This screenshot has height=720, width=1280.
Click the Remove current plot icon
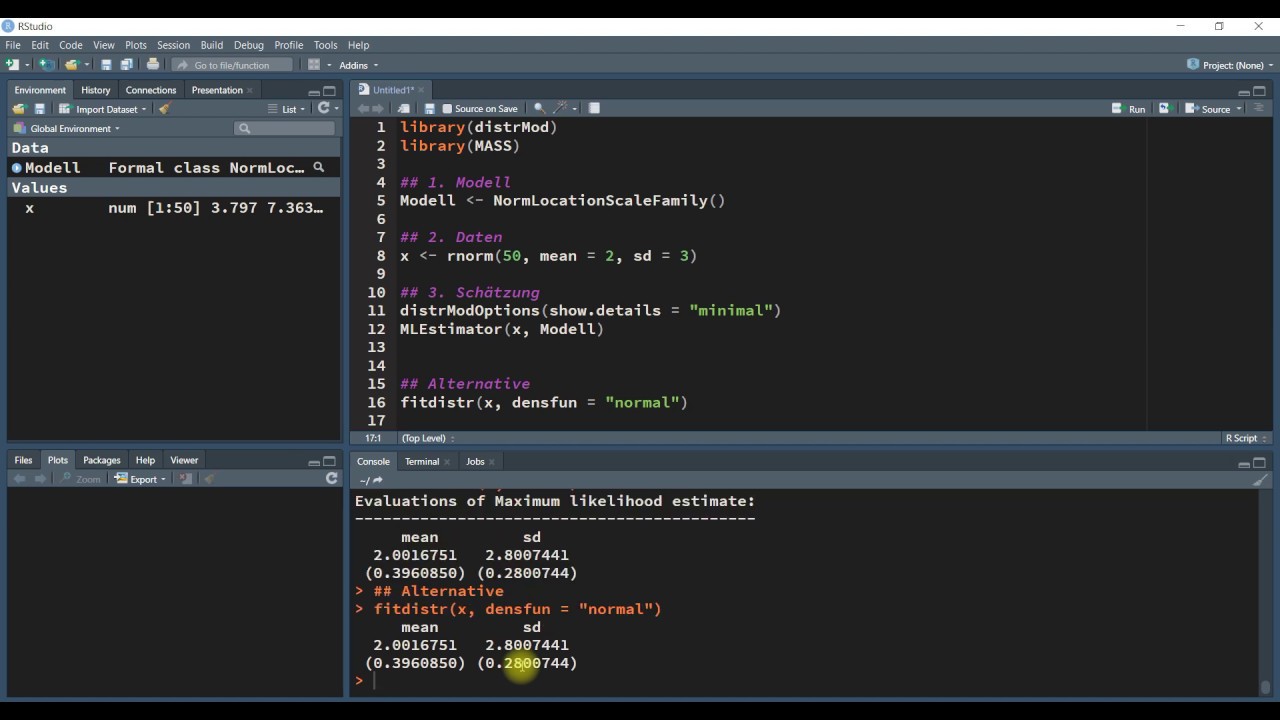186,479
